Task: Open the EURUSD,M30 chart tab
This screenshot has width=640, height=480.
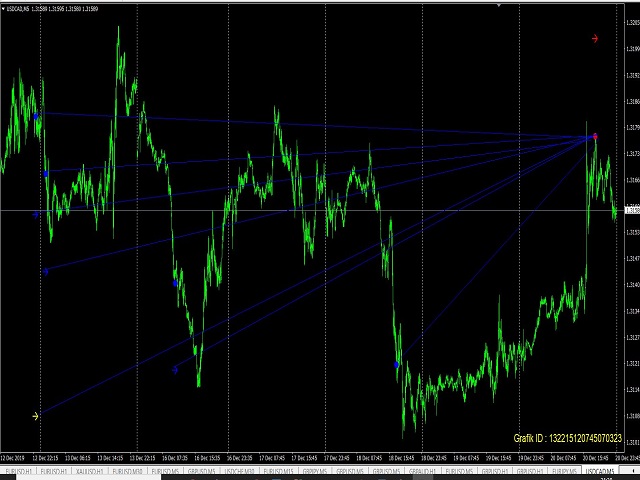Action: (x=127, y=471)
